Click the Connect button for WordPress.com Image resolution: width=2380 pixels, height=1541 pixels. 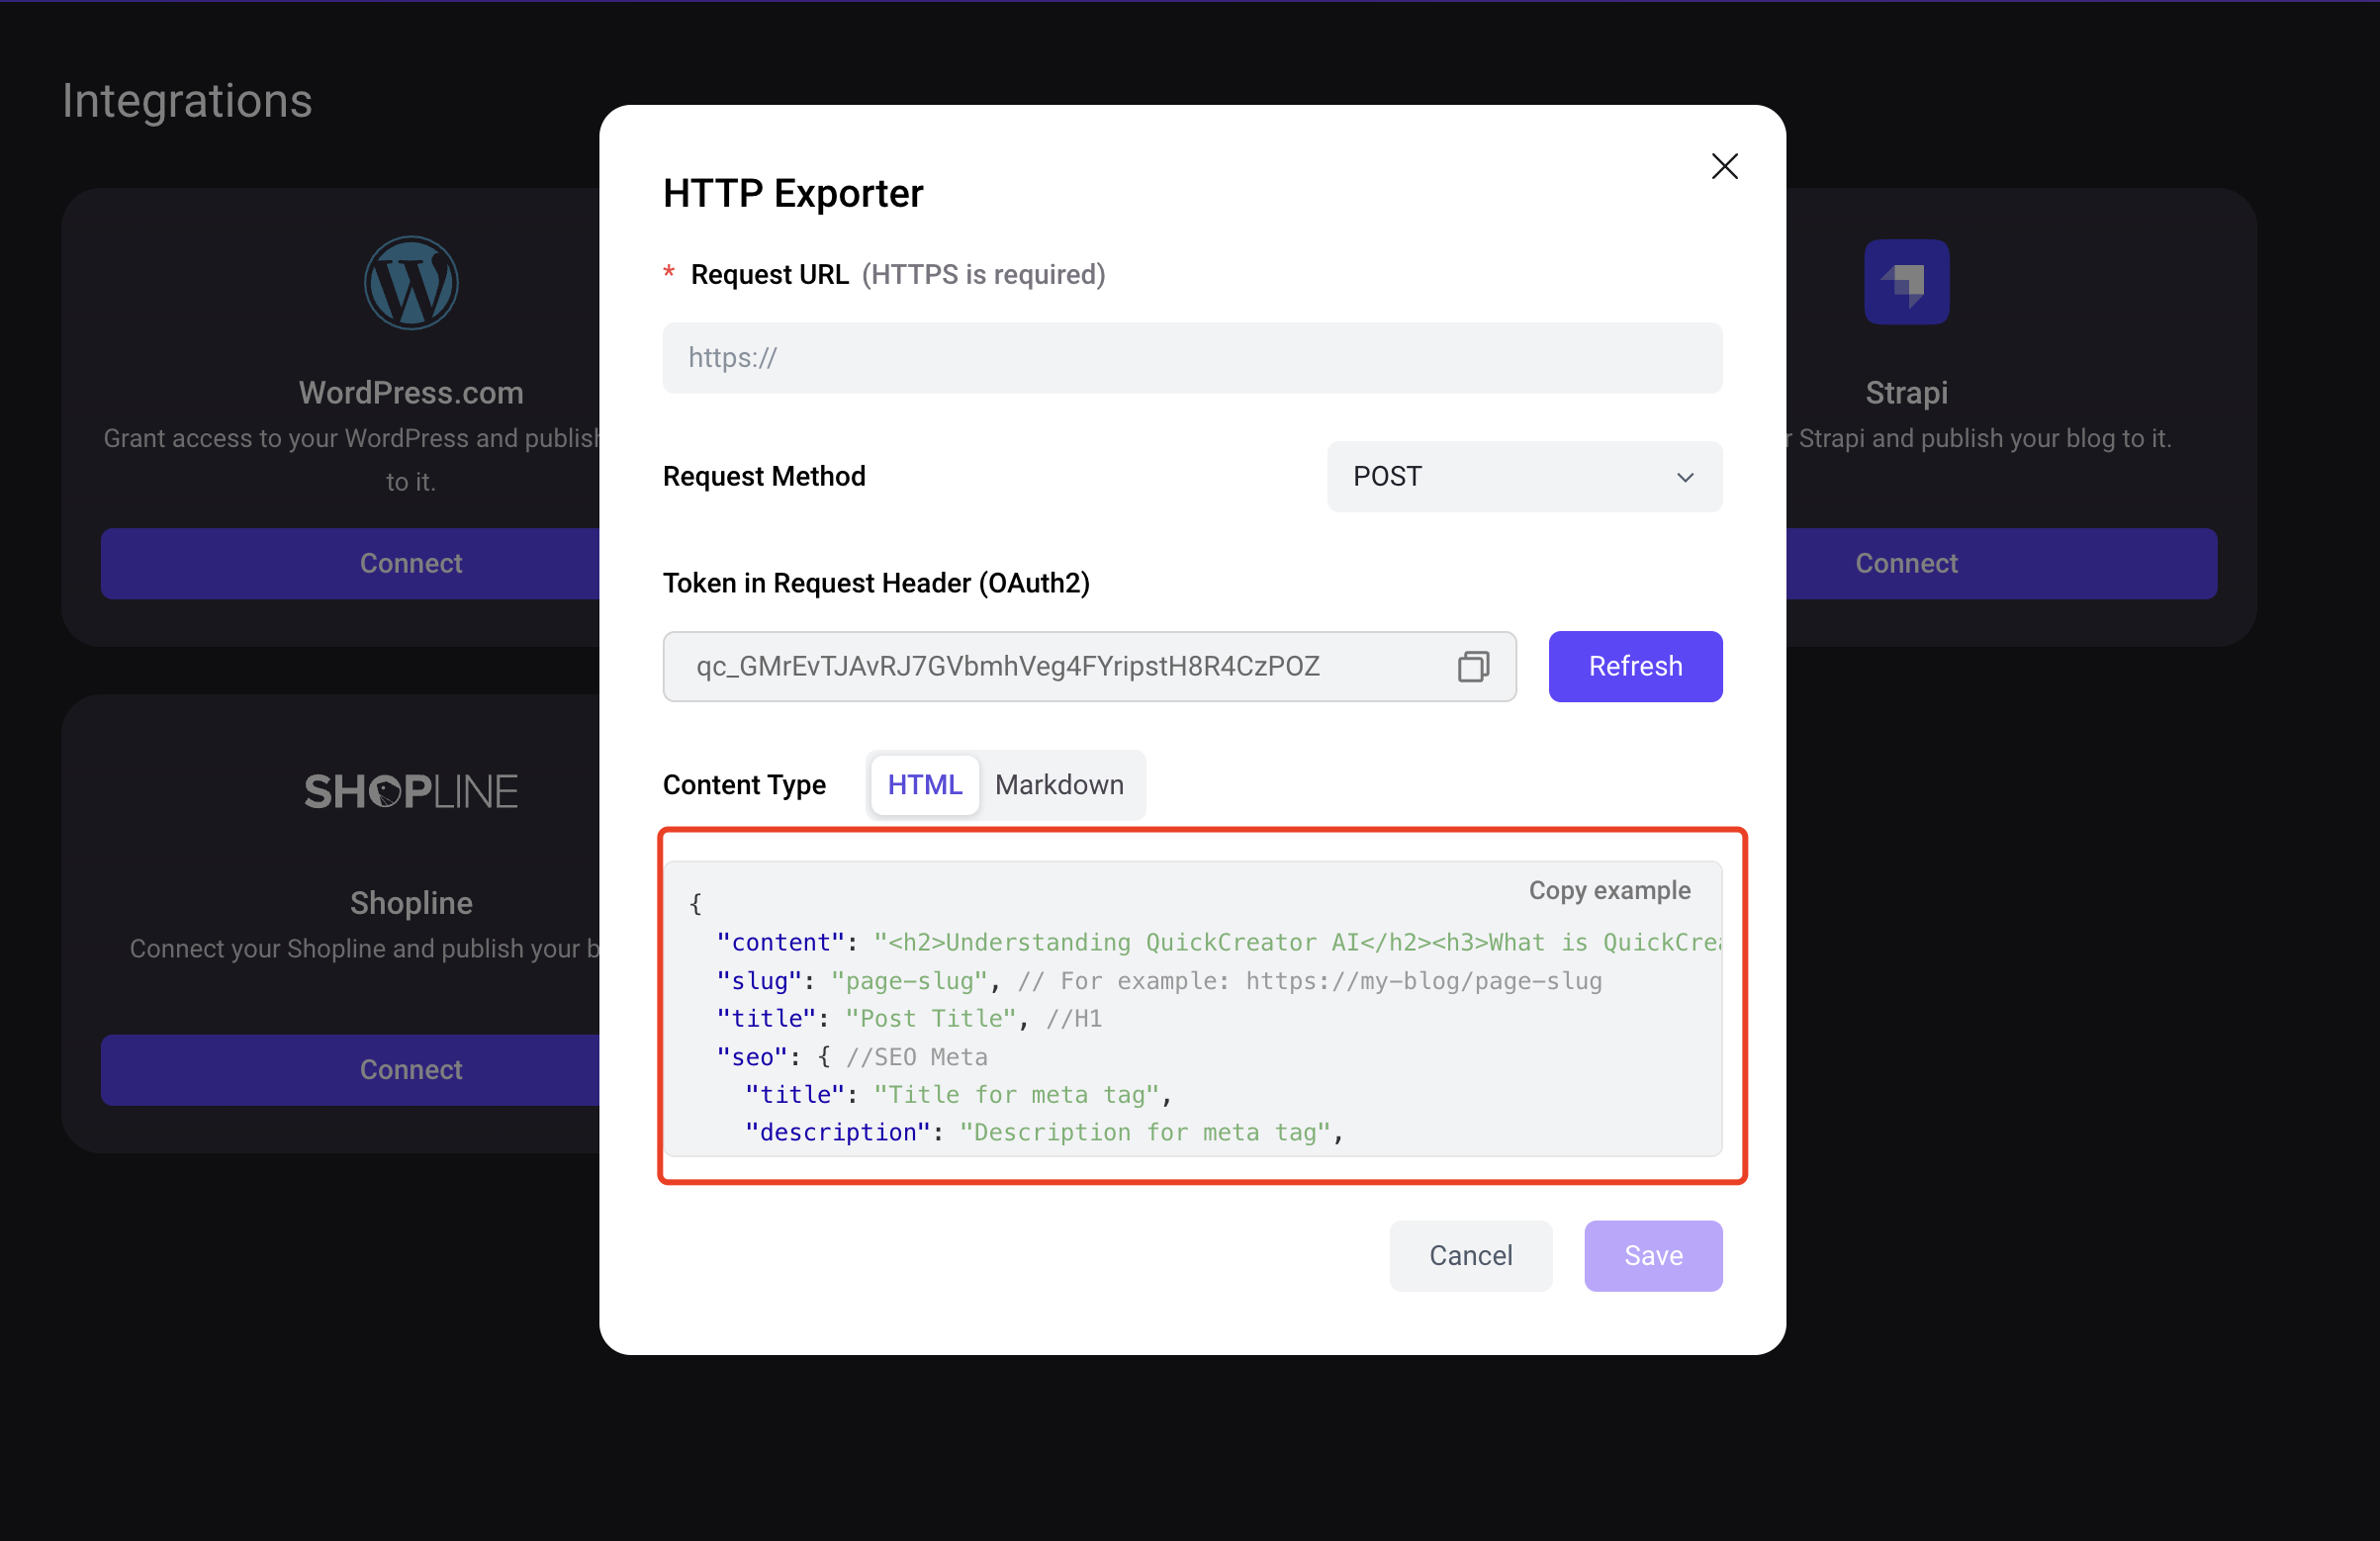tap(410, 562)
